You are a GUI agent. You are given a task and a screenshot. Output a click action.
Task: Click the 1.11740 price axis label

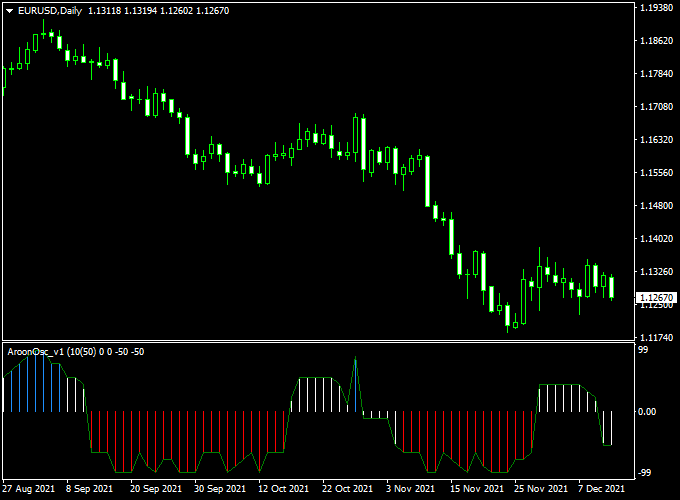pyautogui.click(x=656, y=338)
